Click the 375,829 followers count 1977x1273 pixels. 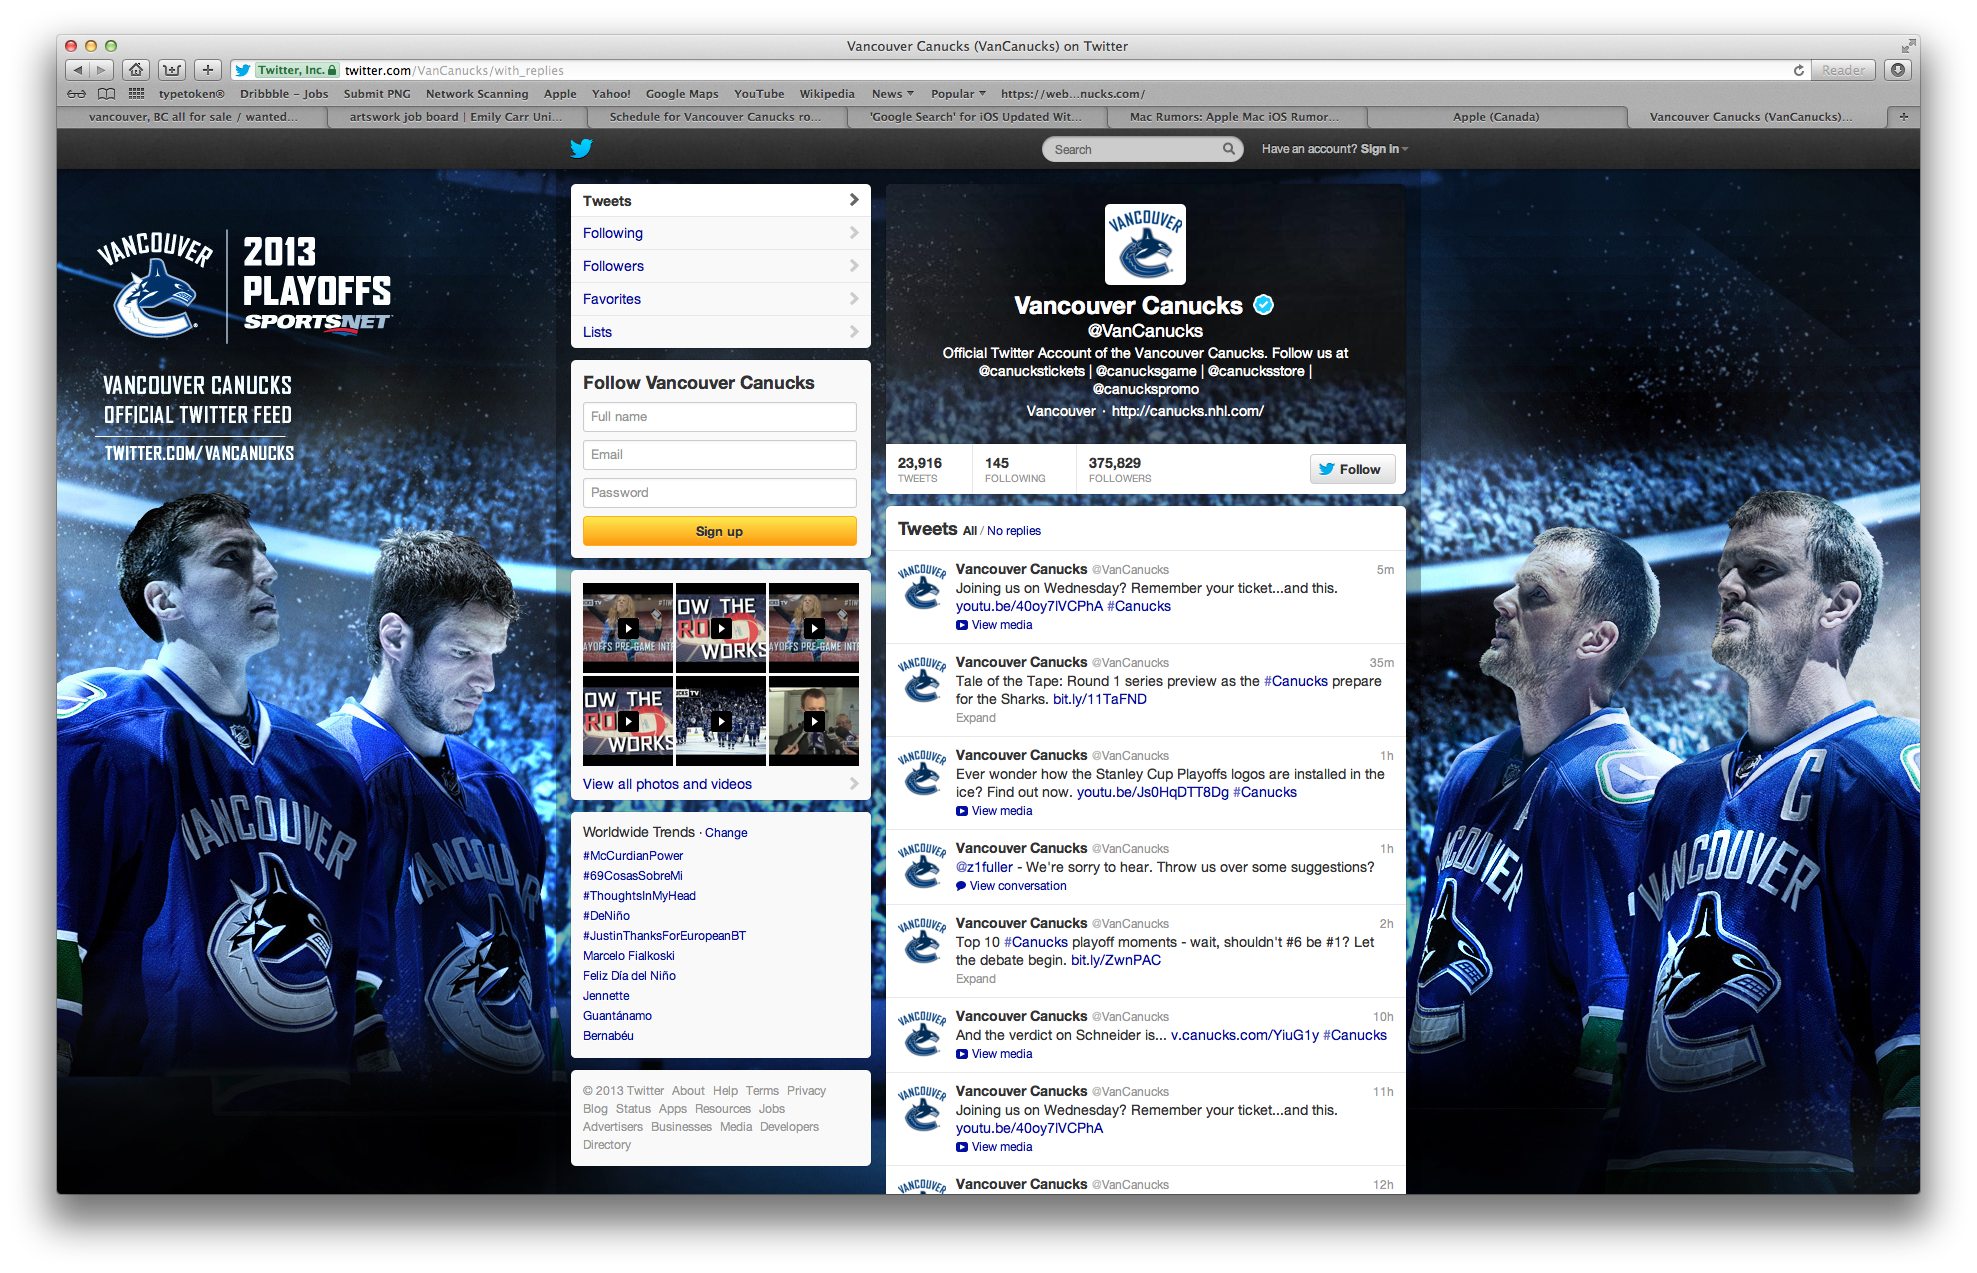click(1119, 469)
